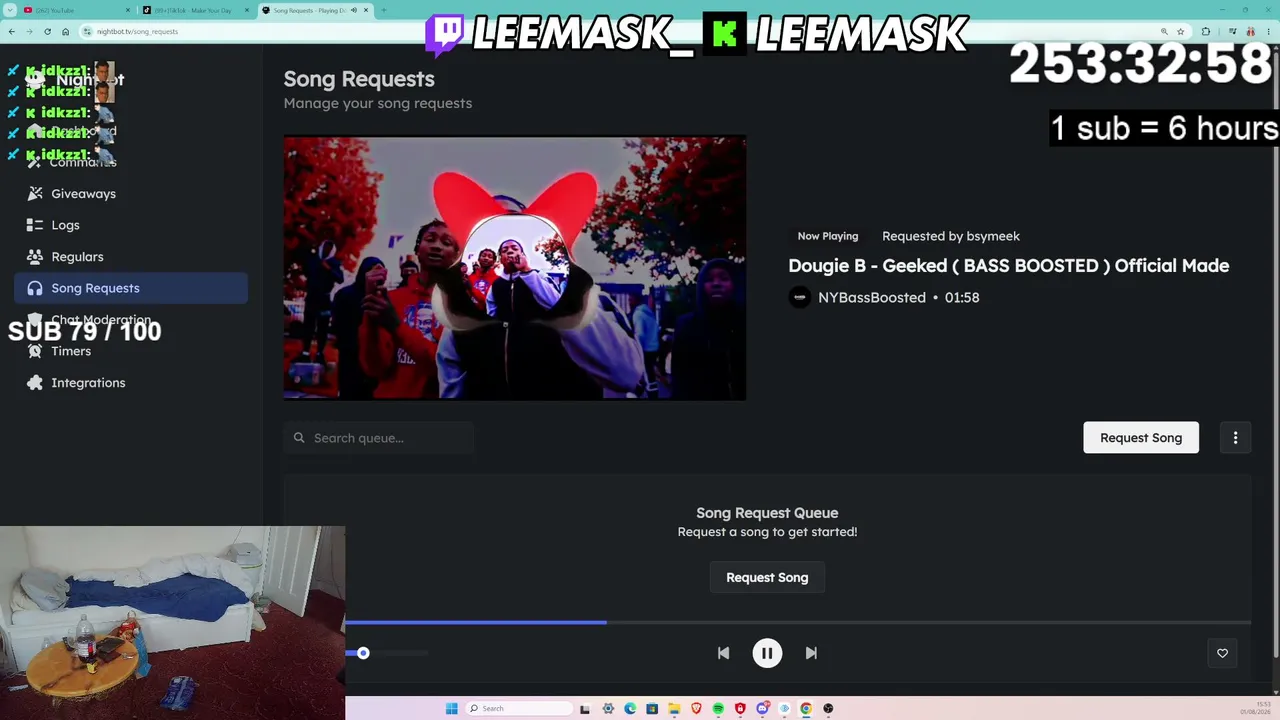
Task: Go back to the previous song
Action: pos(723,653)
